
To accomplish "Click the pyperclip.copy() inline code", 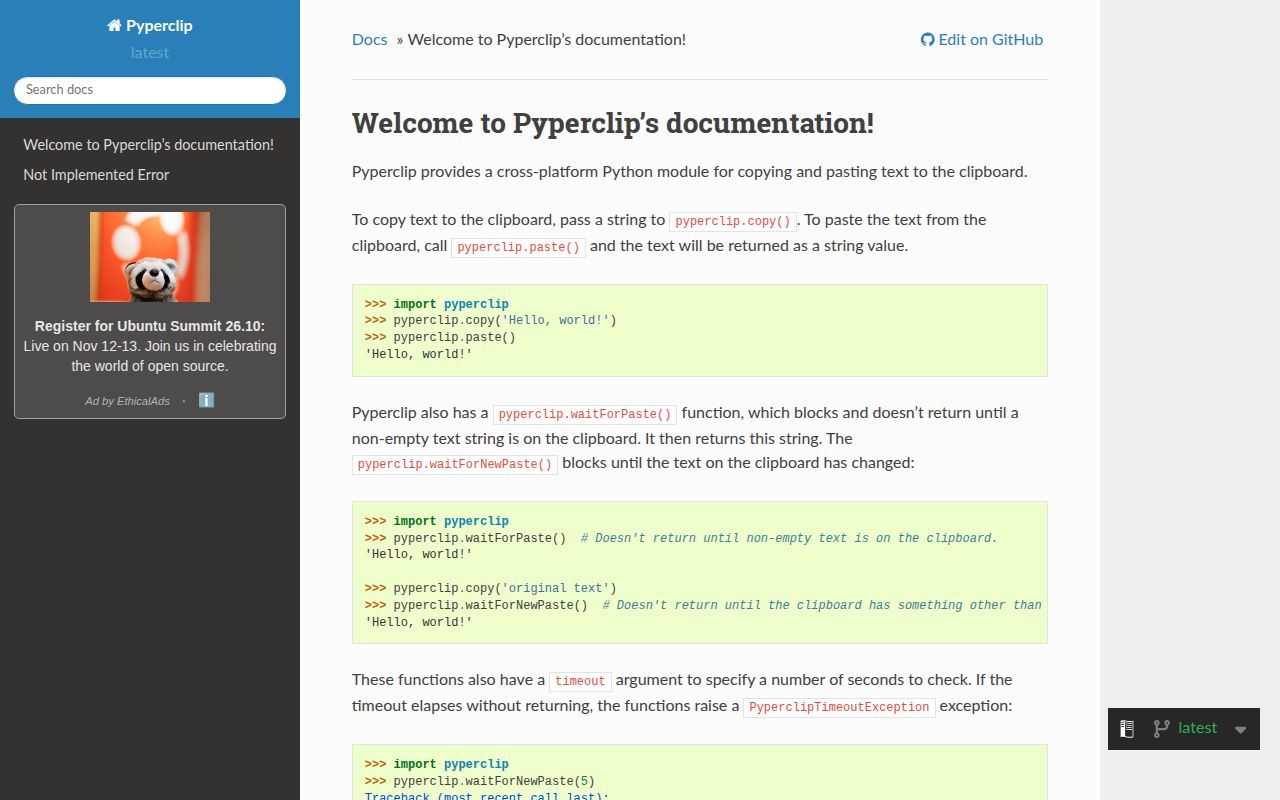I will click(x=733, y=221).
